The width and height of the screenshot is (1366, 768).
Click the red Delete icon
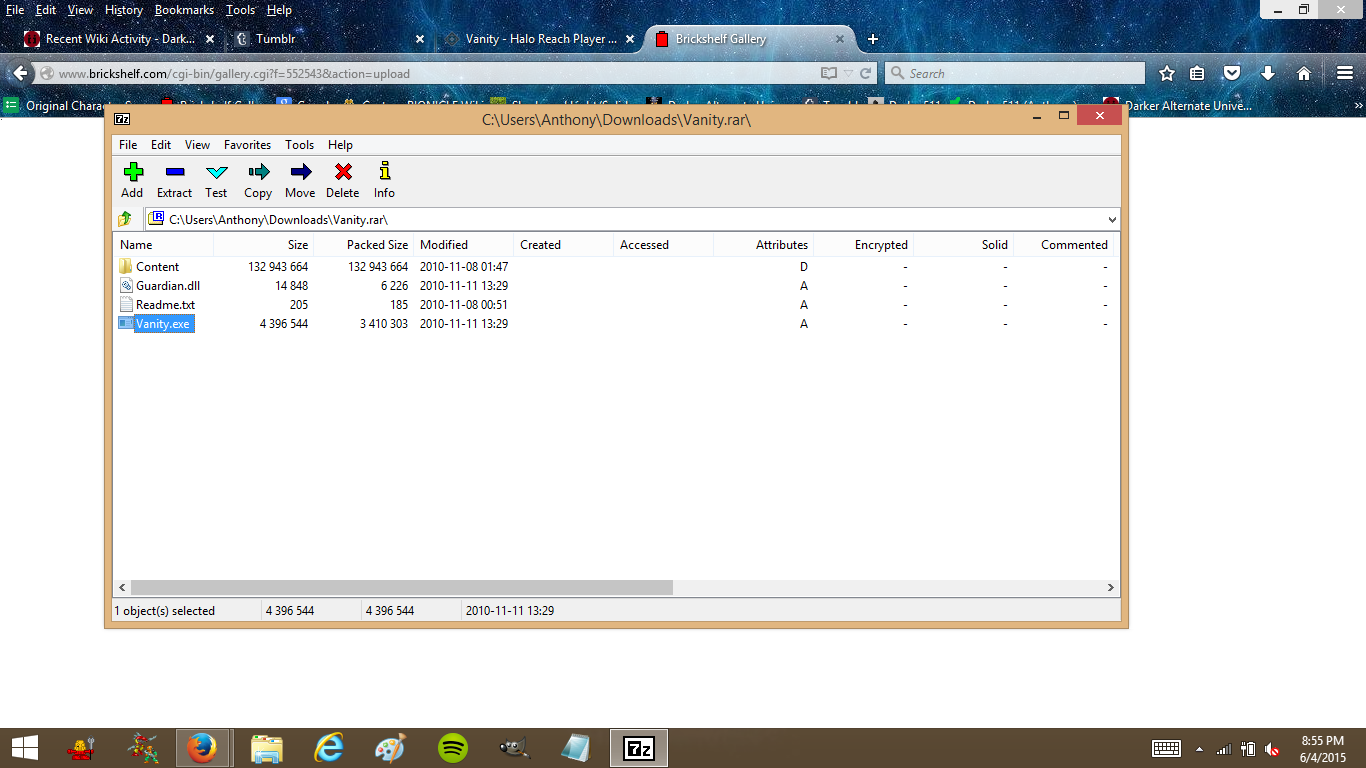coord(342,172)
